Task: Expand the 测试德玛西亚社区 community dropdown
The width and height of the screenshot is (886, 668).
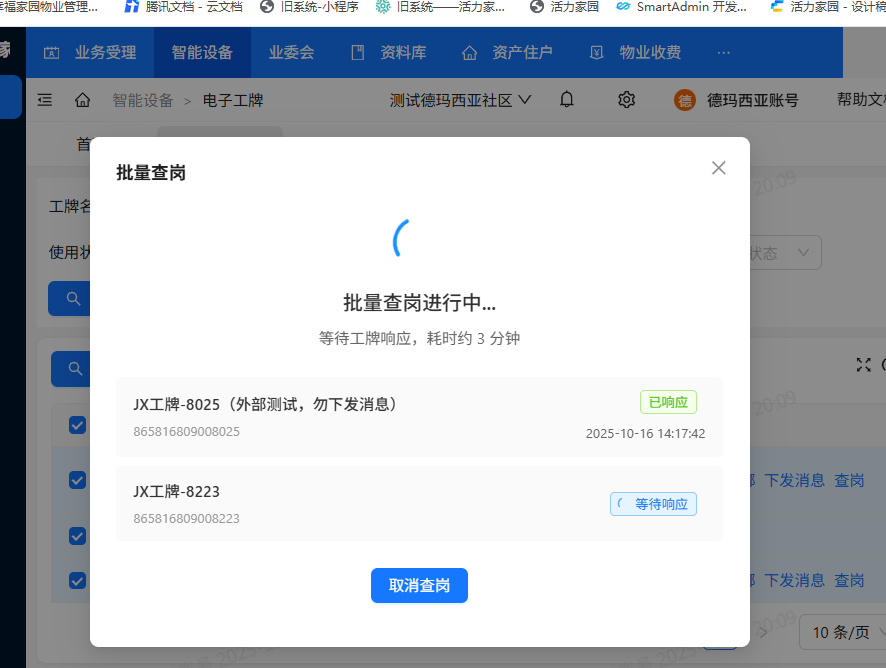Action: point(460,100)
